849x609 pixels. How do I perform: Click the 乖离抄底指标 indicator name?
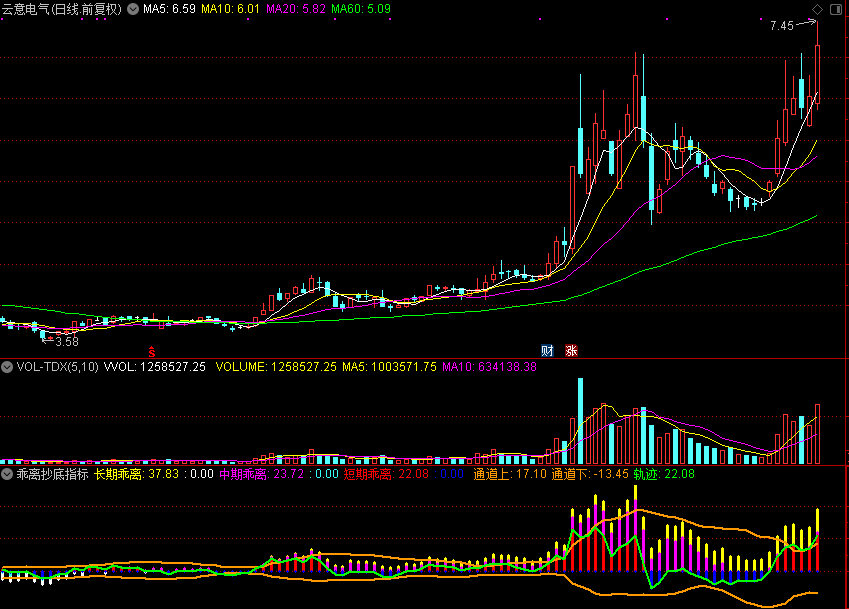(x=53, y=474)
